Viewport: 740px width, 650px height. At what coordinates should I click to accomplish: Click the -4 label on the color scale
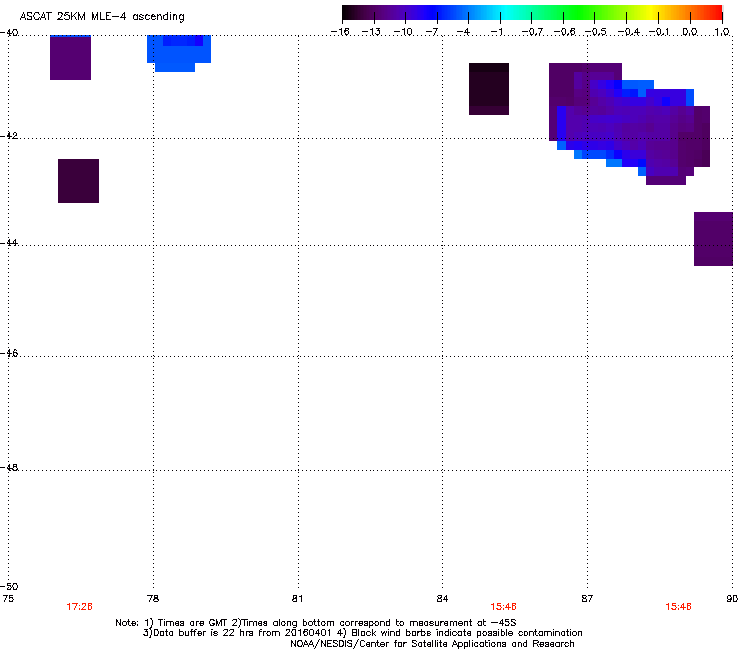[463, 32]
